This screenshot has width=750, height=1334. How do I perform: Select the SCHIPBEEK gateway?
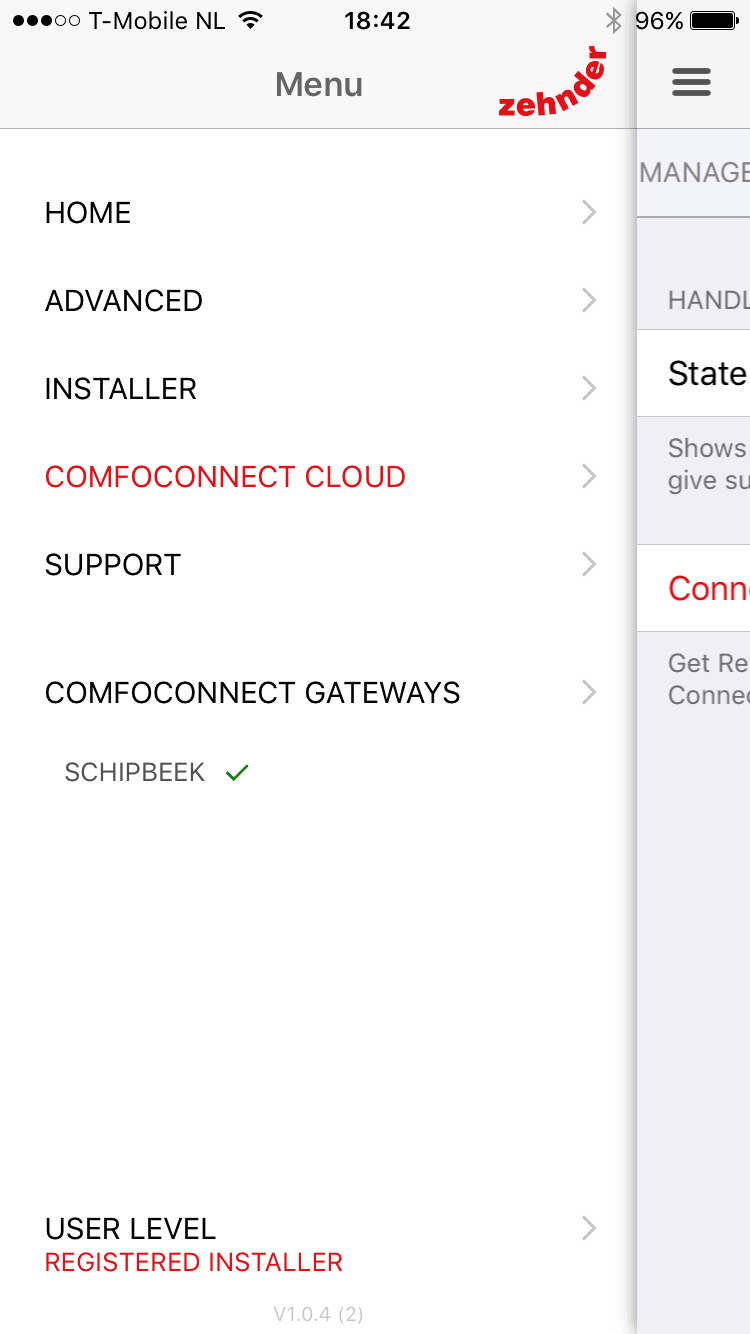pos(135,773)
